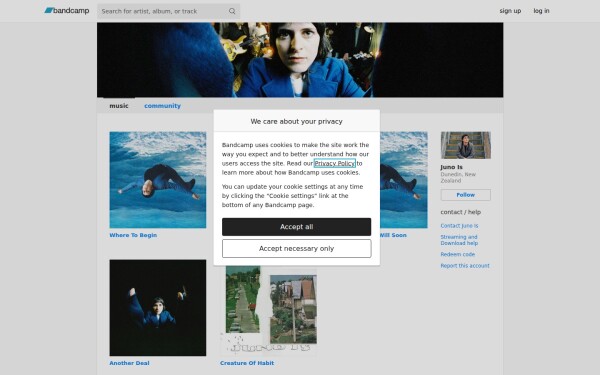Click the 'We care about your privacy' heading
600x375 pixels.
pyautogui.click(x=297, y=121)
